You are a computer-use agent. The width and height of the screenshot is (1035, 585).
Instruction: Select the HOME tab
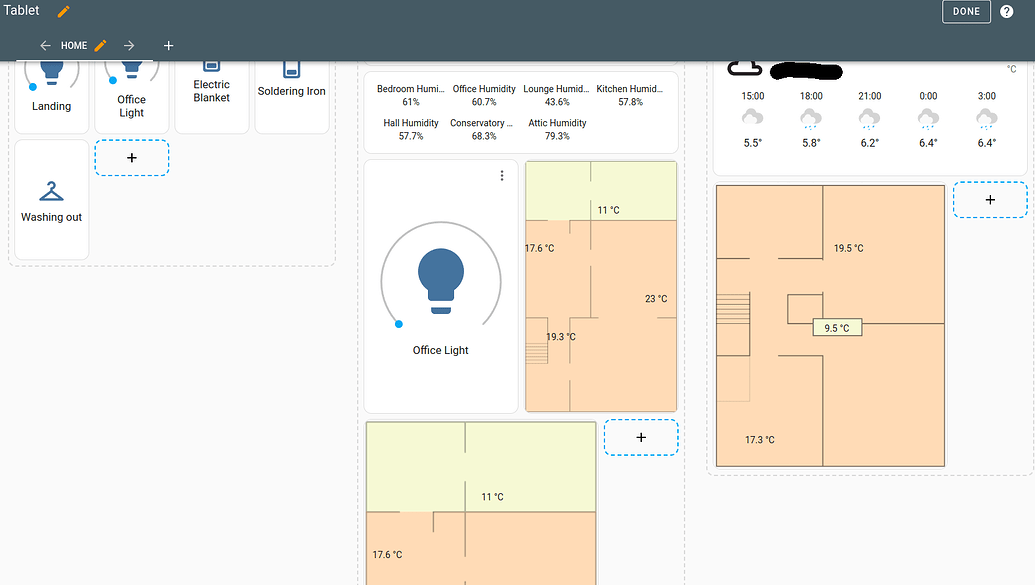74,46
